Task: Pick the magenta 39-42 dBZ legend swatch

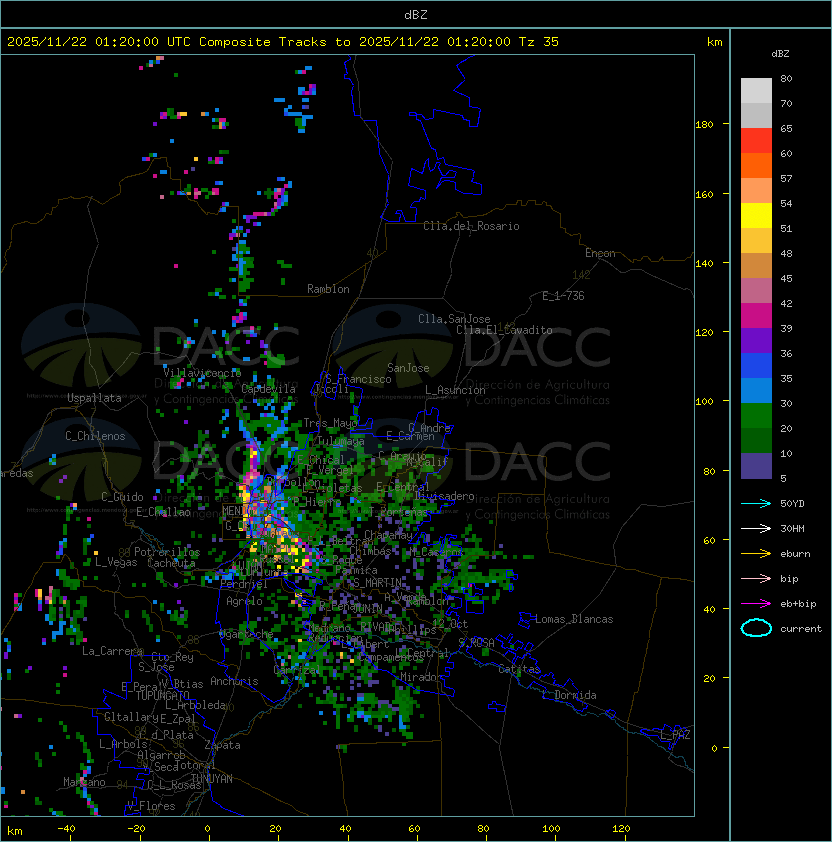Action: coord(756,316)
